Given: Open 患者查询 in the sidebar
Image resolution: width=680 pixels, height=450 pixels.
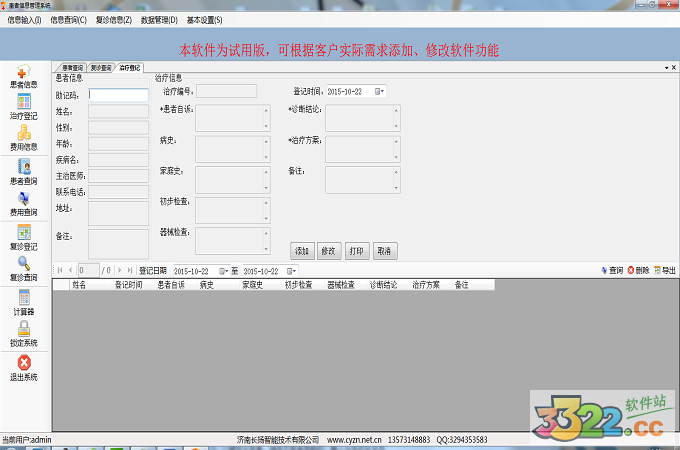Looking at the screenshot, I should point(24,172).
